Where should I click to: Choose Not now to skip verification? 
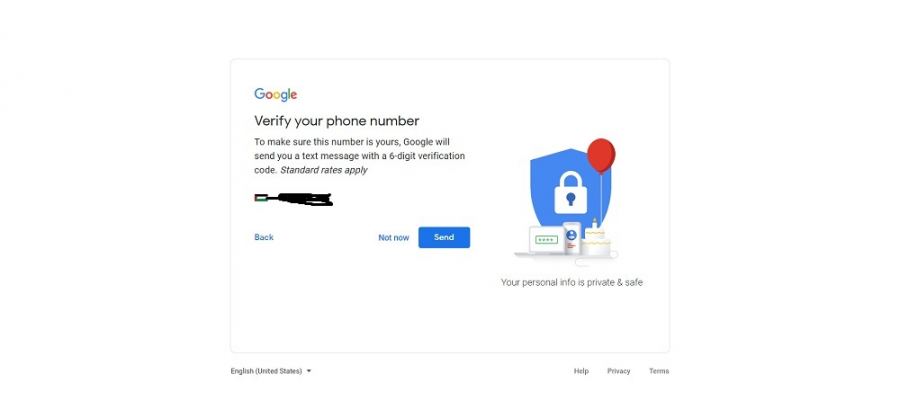click(x=394, y=238)
